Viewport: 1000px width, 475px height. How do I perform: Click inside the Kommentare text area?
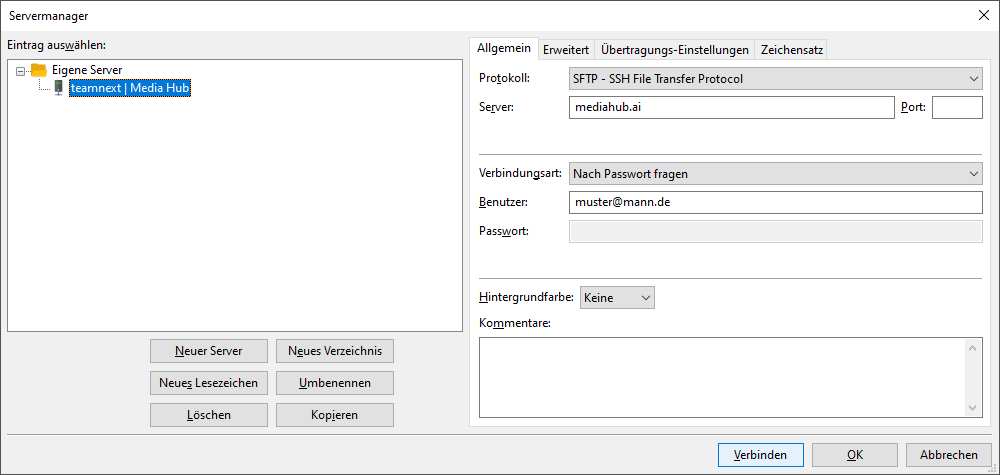coord(722,376)
